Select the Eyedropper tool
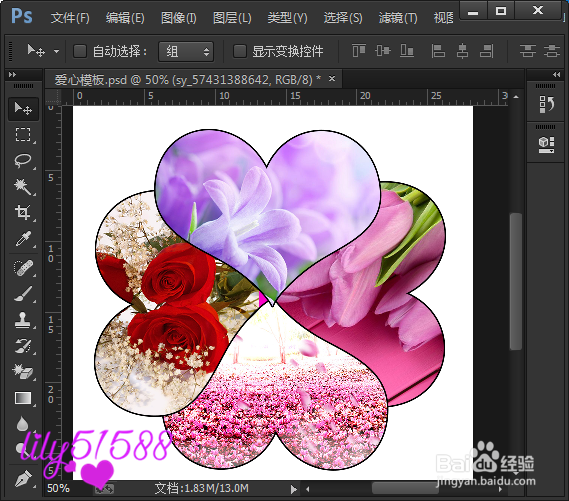The image size is (569, 501). pos(23,239)
